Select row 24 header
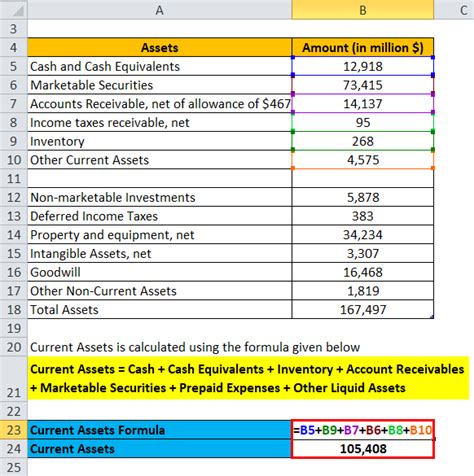 click(x=14, y=449)
